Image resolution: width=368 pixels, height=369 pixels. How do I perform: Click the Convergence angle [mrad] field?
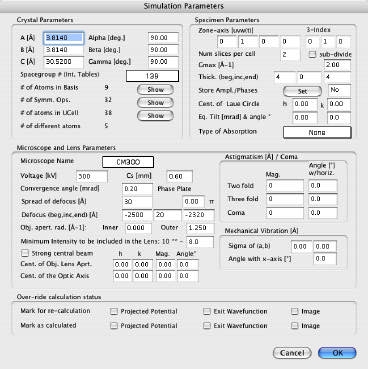[x=137, y=189]
